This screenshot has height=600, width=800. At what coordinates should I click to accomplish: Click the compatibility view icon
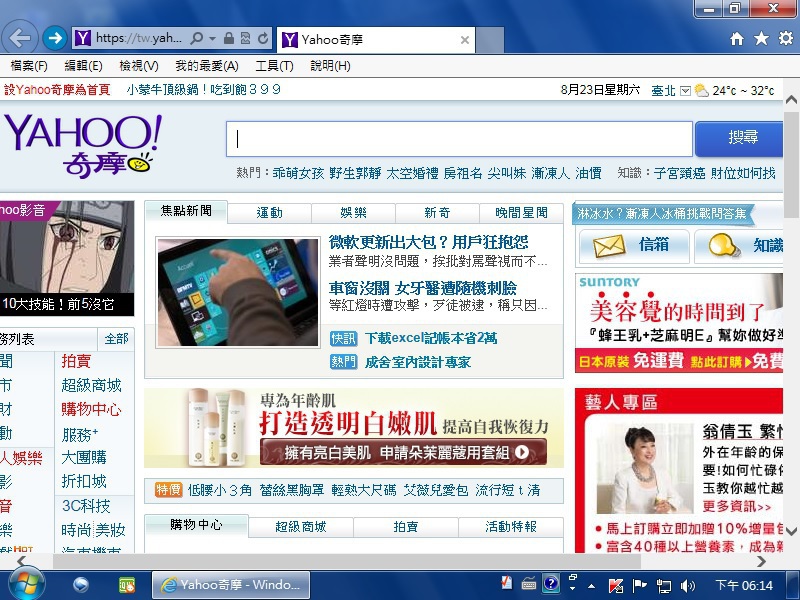click(x=245, y=38)
